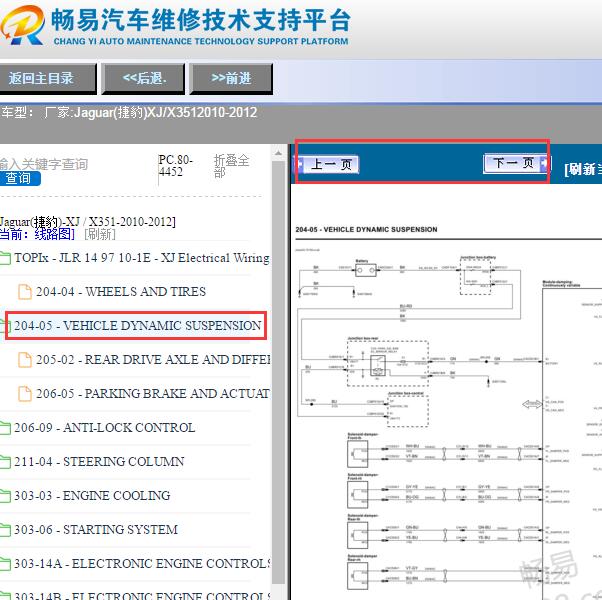Click folder icon beside 303-14A ELECTRONIC ENGINE CONTROLS
602x600 pixels.
(5, 564)
